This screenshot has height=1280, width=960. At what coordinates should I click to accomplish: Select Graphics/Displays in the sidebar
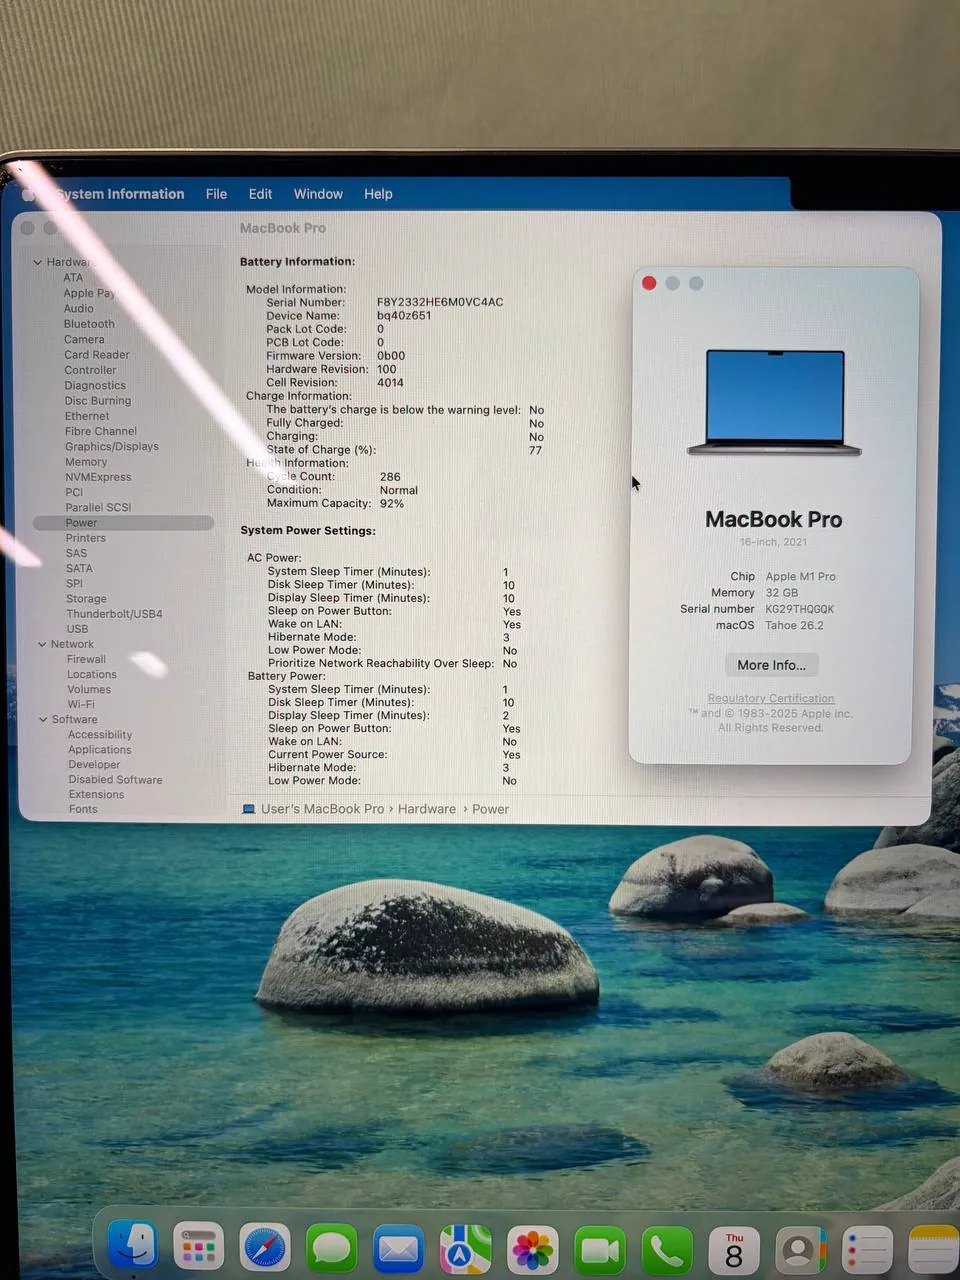click(x=112, y=447)
